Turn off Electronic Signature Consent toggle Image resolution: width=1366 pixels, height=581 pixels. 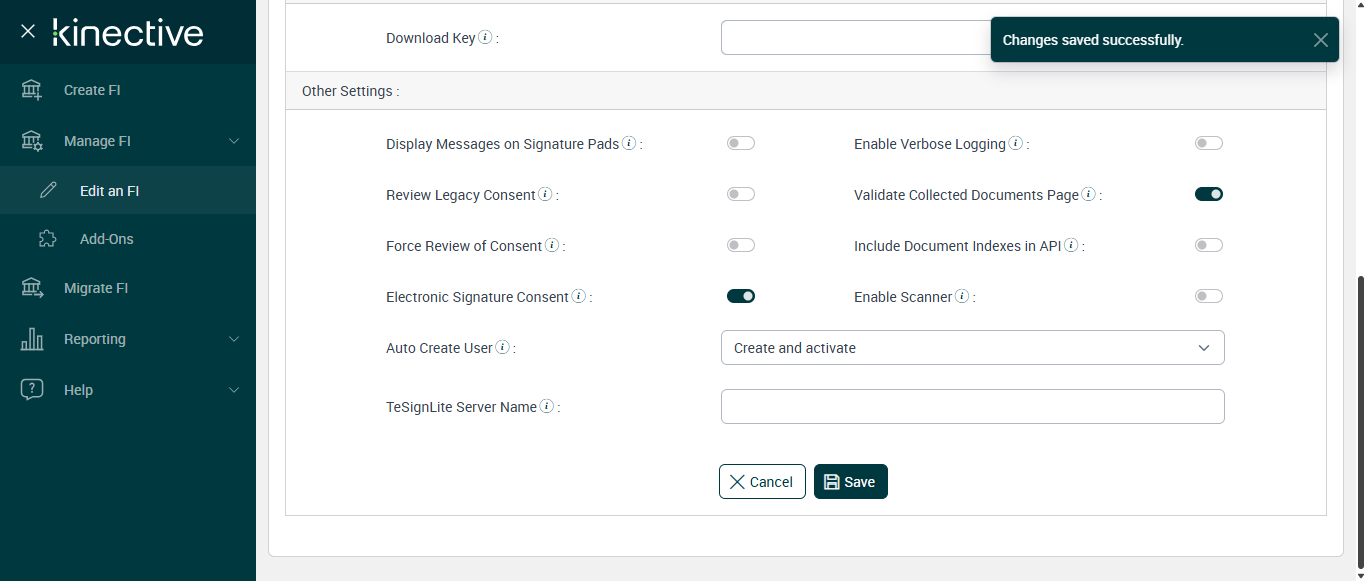pyautogui.click(x=741, y=296)
